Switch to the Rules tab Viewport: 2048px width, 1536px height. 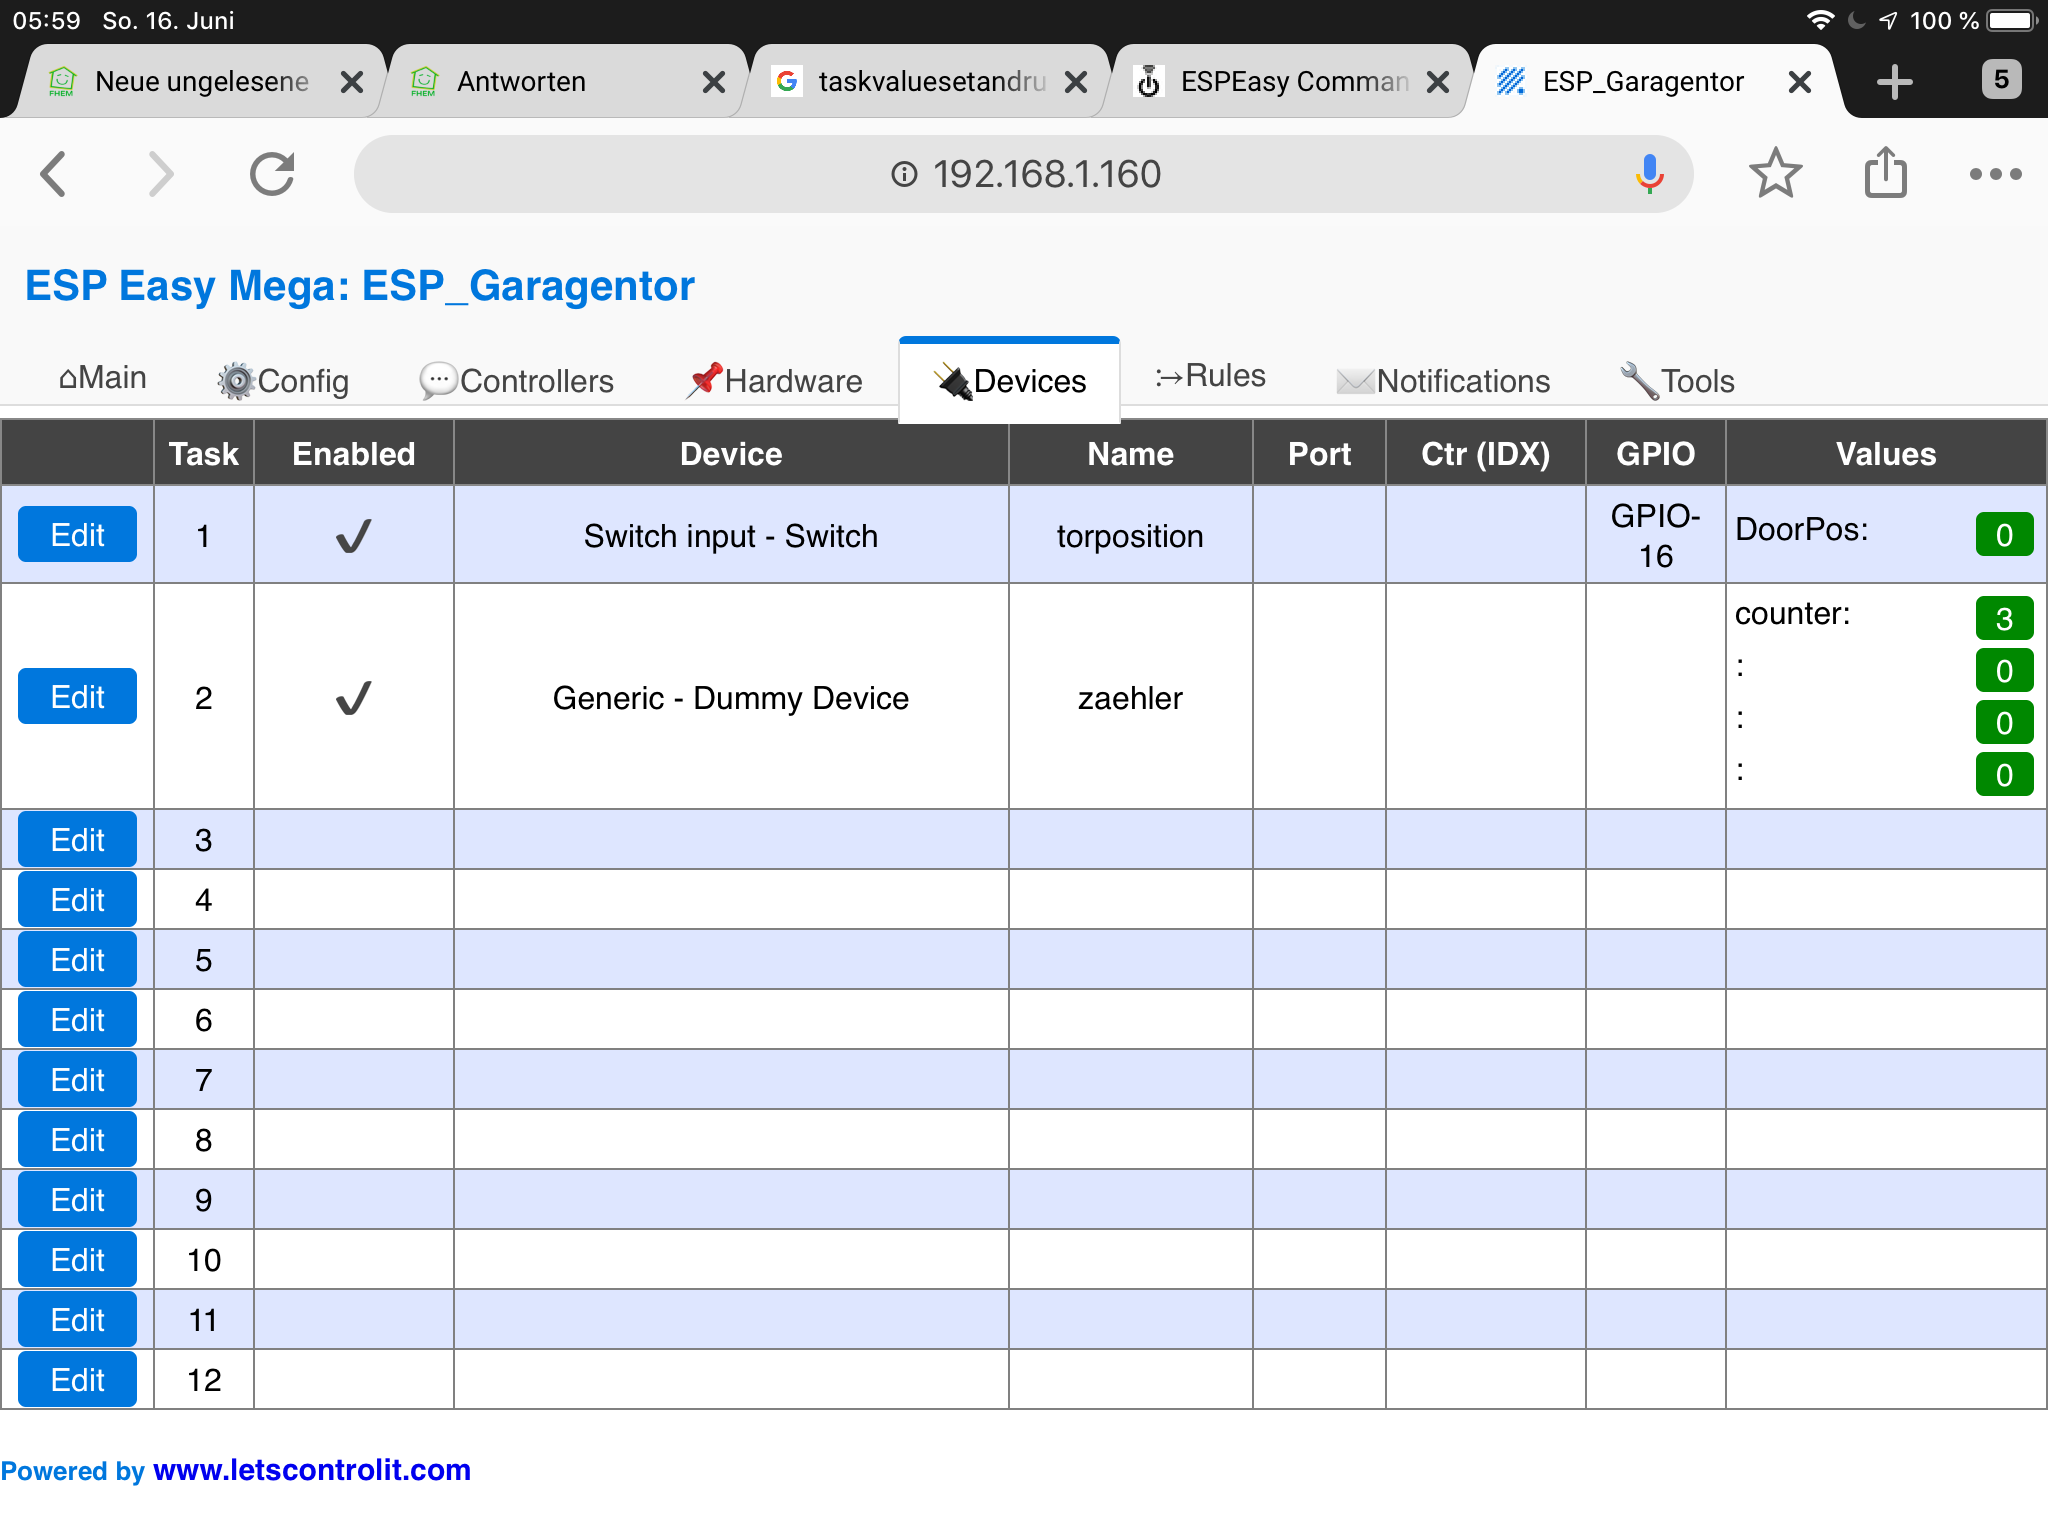[1210, 377]
